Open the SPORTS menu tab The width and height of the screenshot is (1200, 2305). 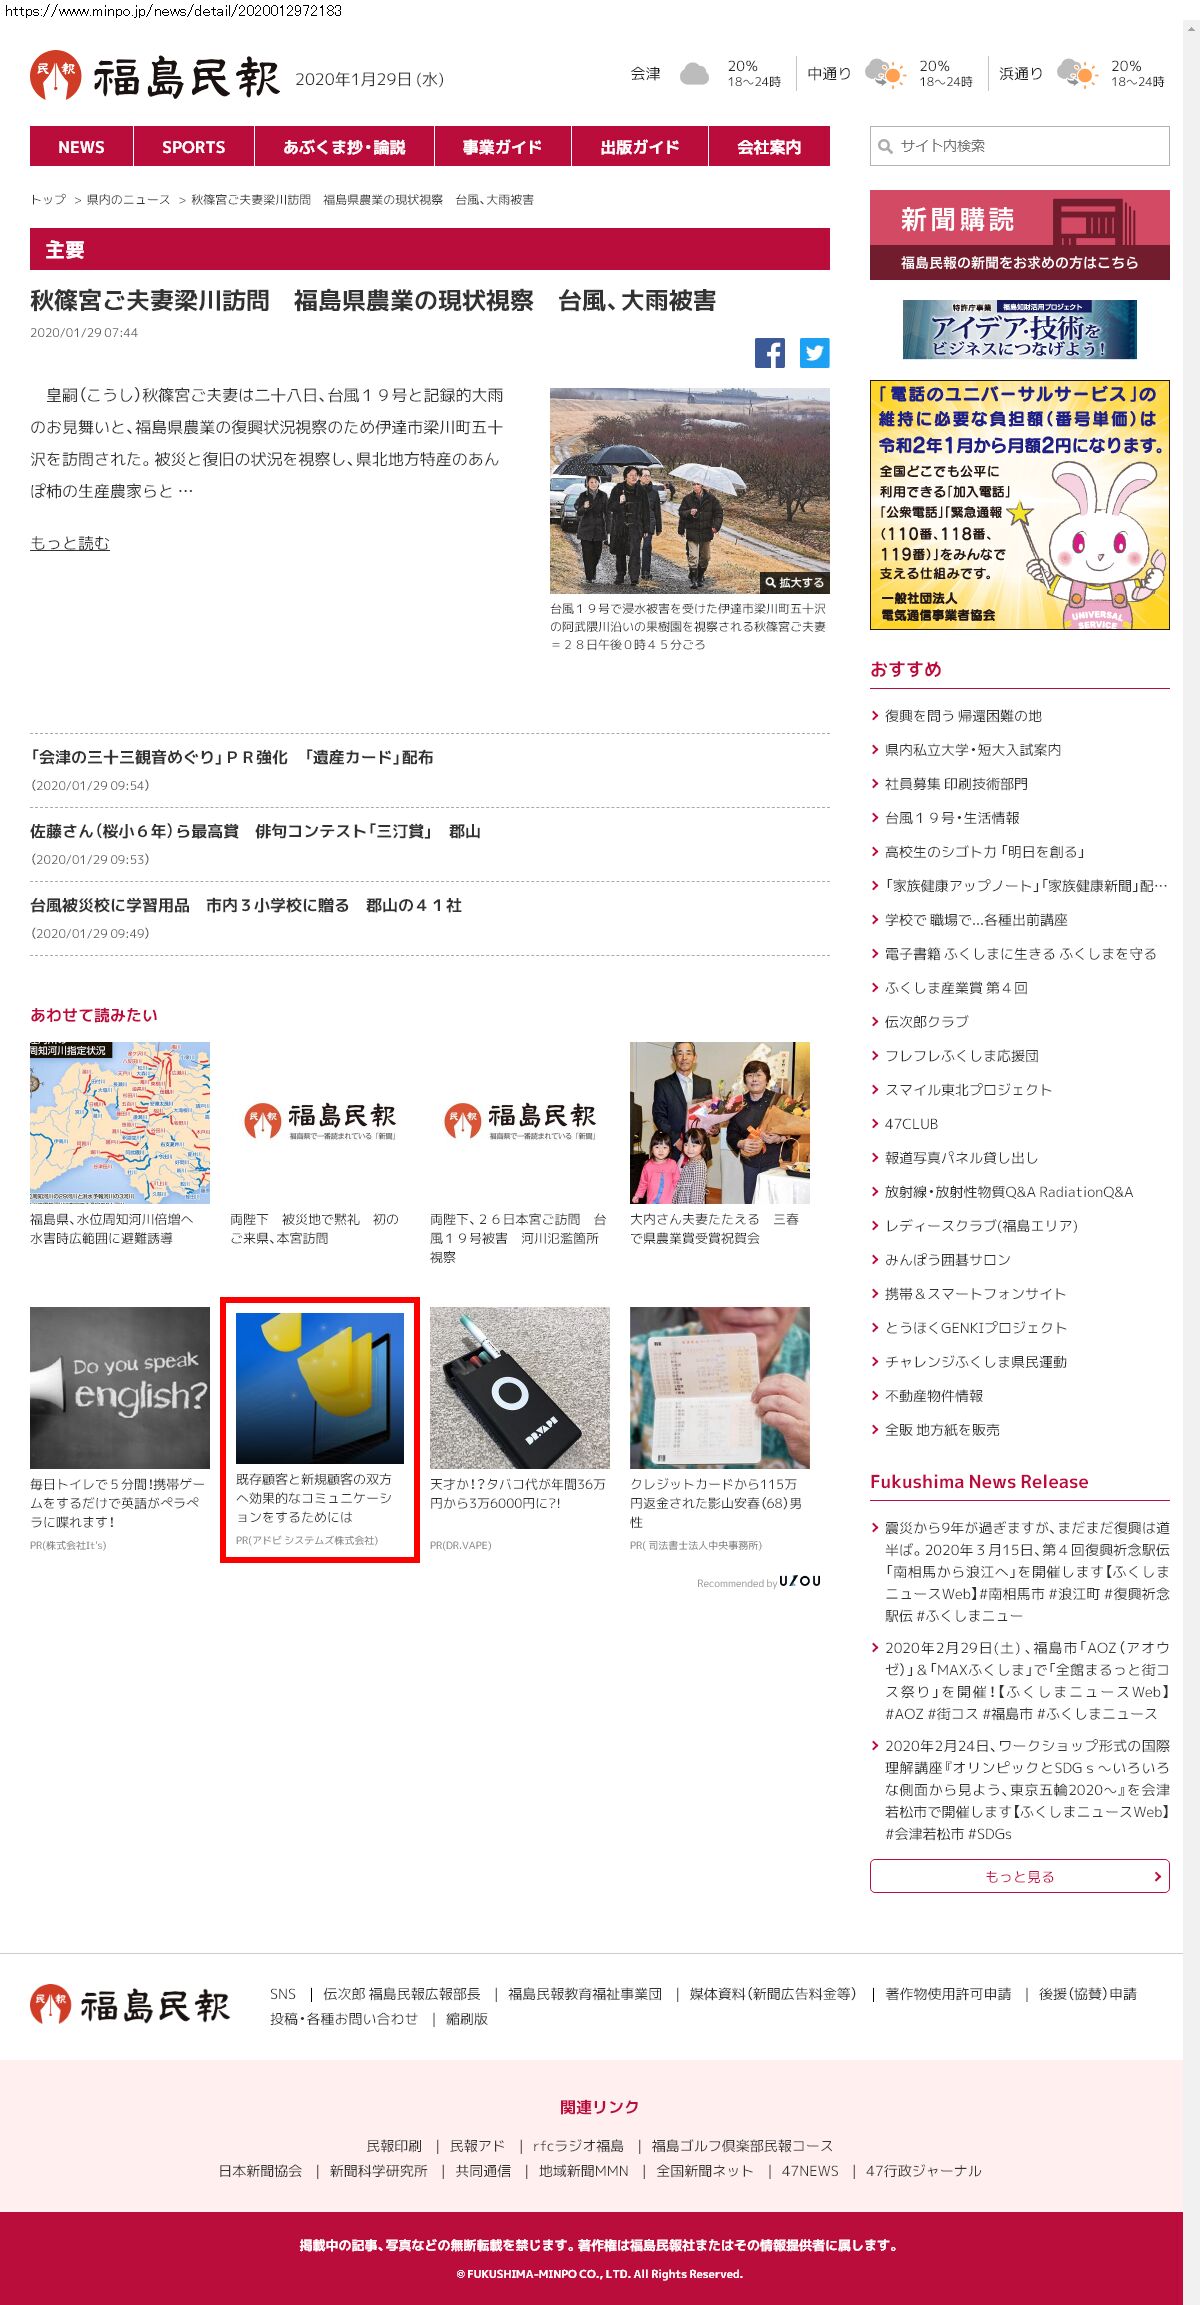coord(194,146)
